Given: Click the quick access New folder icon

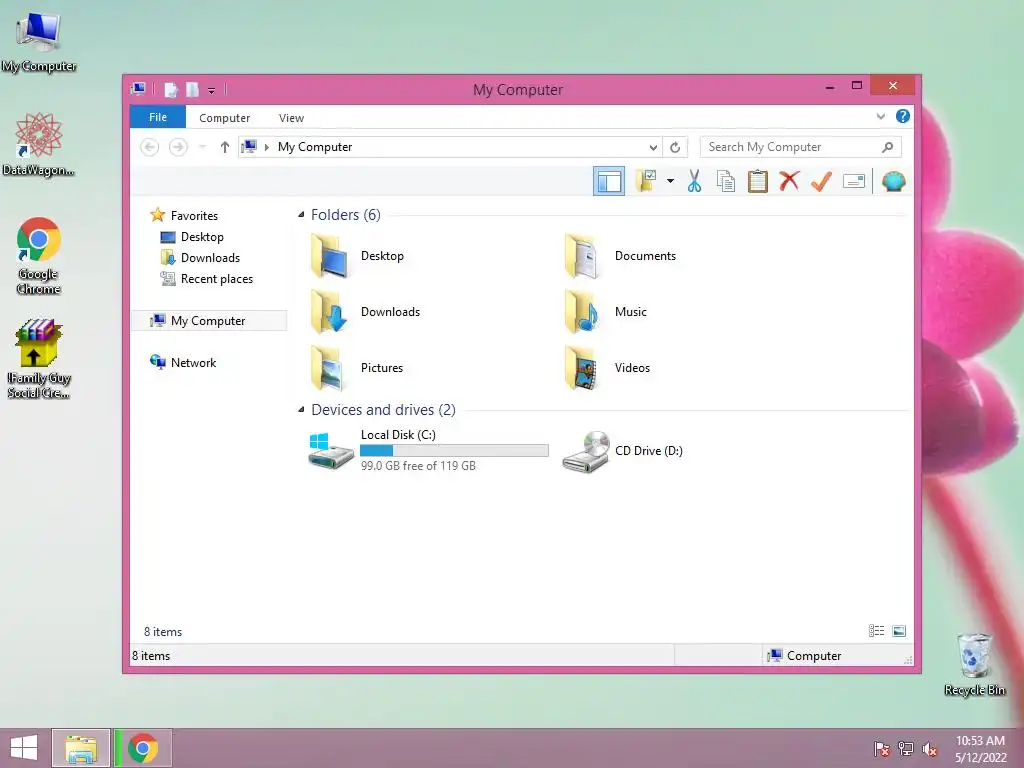Looking at the screenshot, I should coord(192,89).
